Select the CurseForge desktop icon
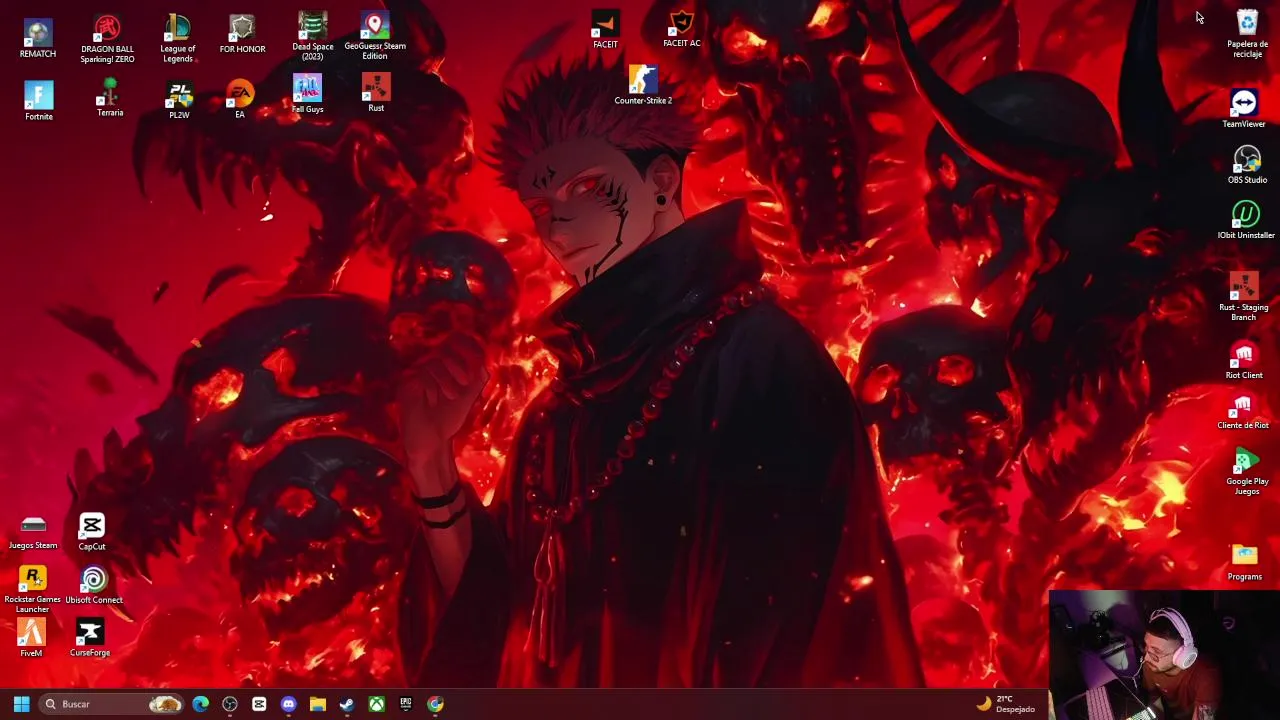This screenshot has width=1280, height=720. (x=90, y=638)
